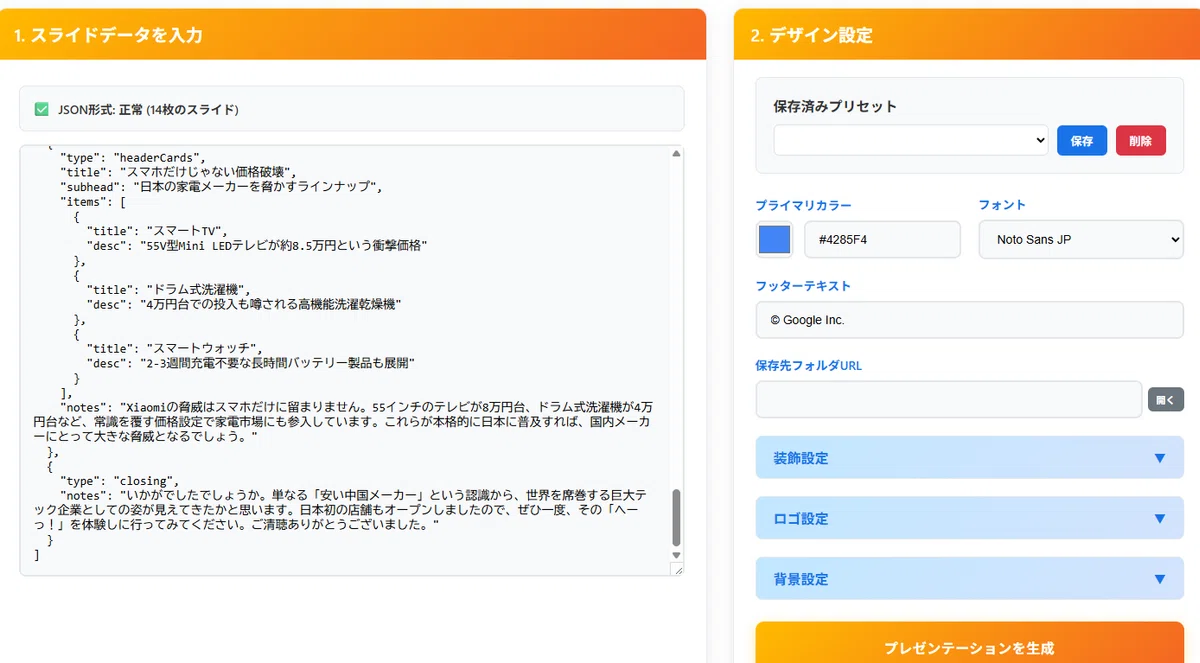The image size is (1200, 663).
Task: Expand the 背景設定 section
Action: pyautogui.click(x=970, y=579)
